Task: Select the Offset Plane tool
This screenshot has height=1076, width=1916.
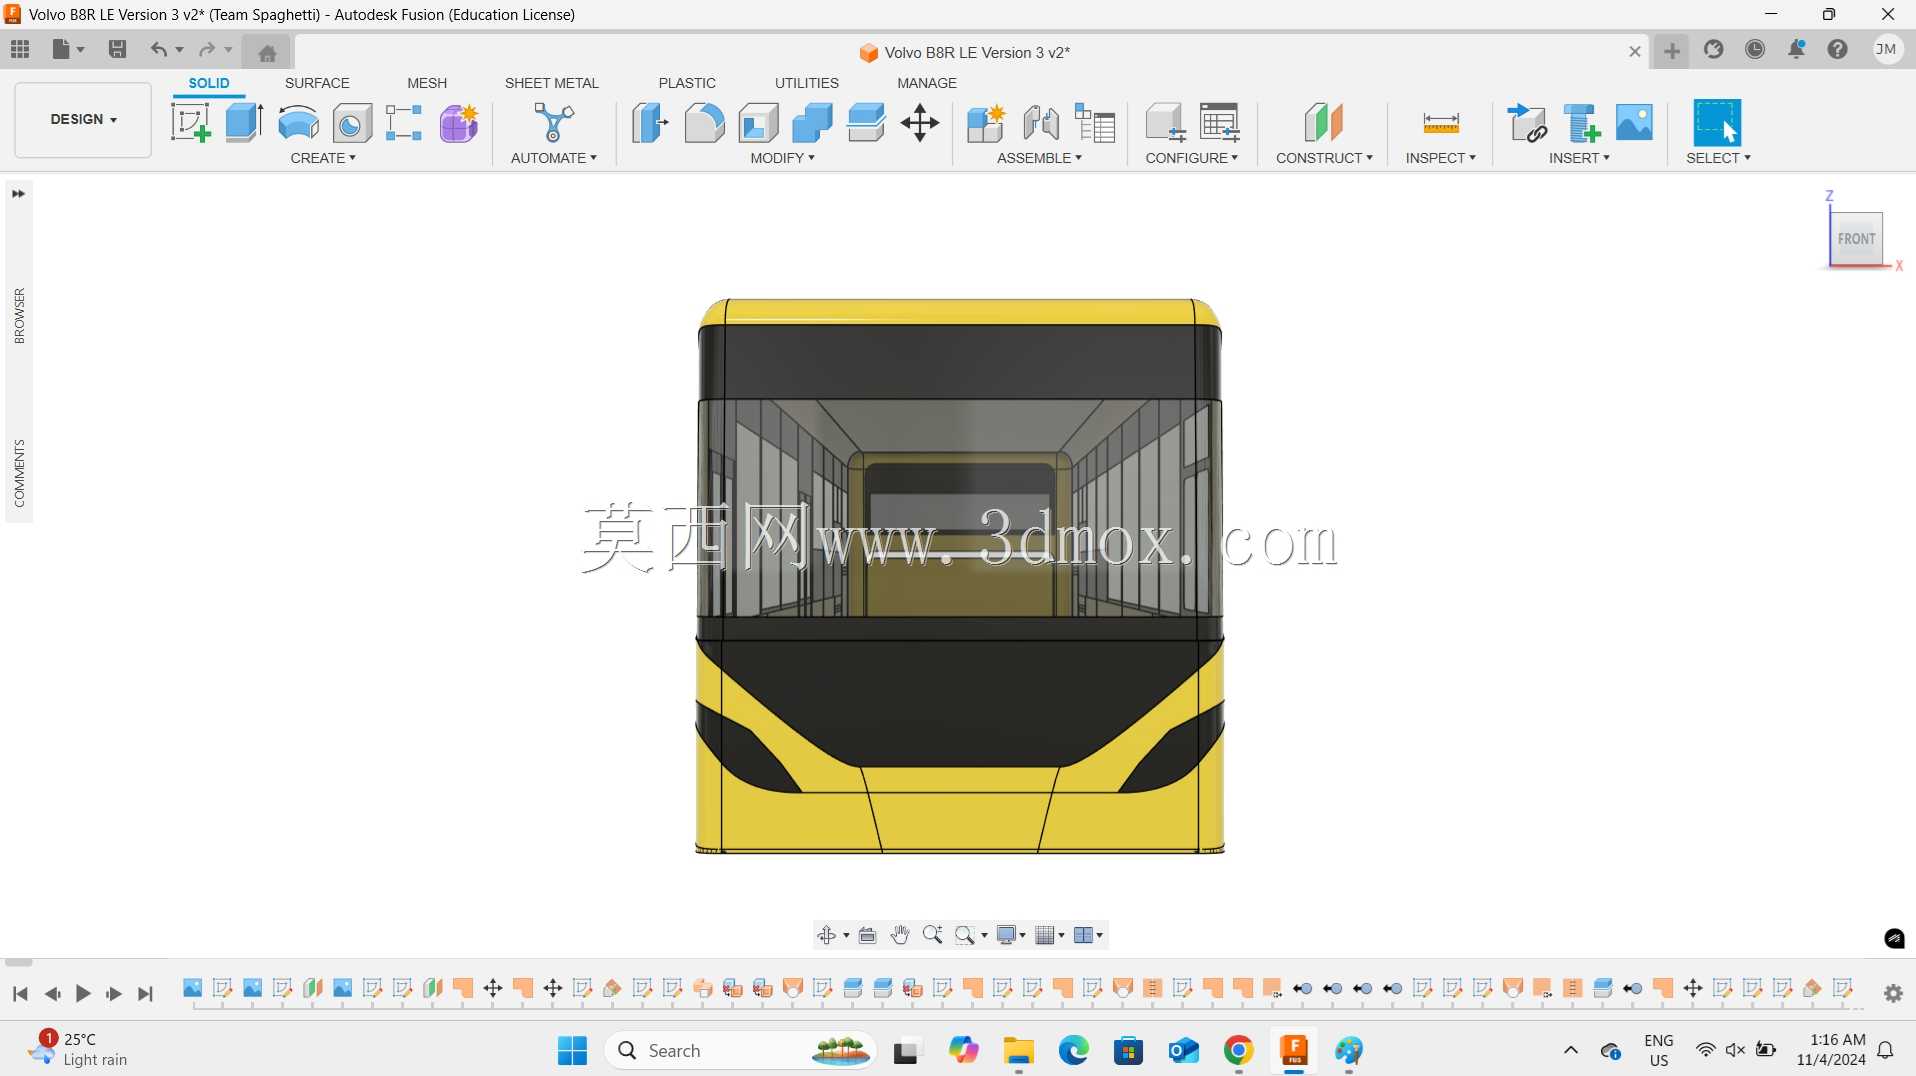Action: [1324, 123]
